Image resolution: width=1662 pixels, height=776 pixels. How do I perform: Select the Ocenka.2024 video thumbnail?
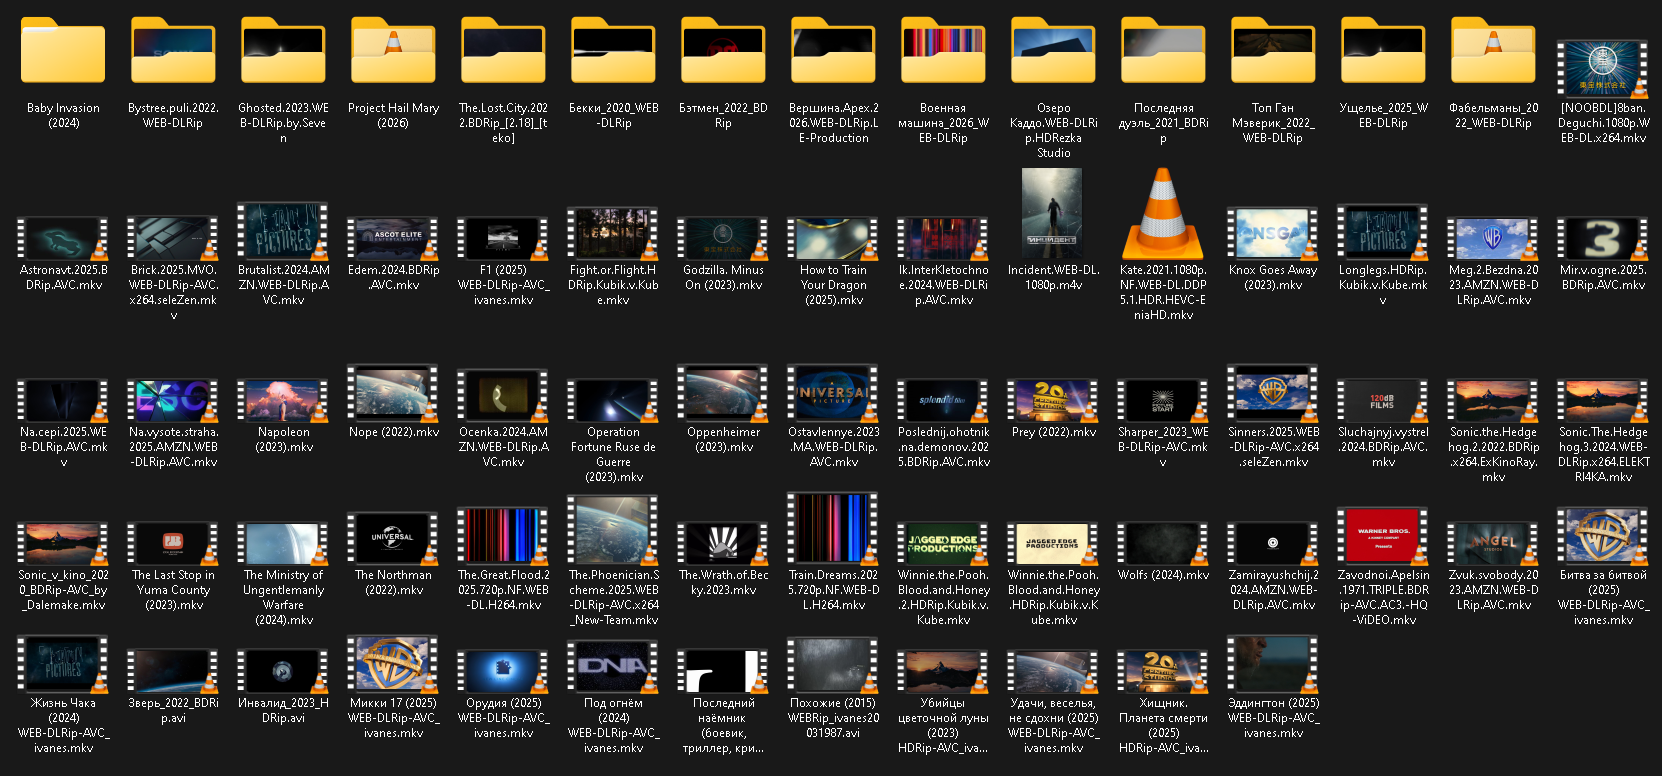(503, 396)
